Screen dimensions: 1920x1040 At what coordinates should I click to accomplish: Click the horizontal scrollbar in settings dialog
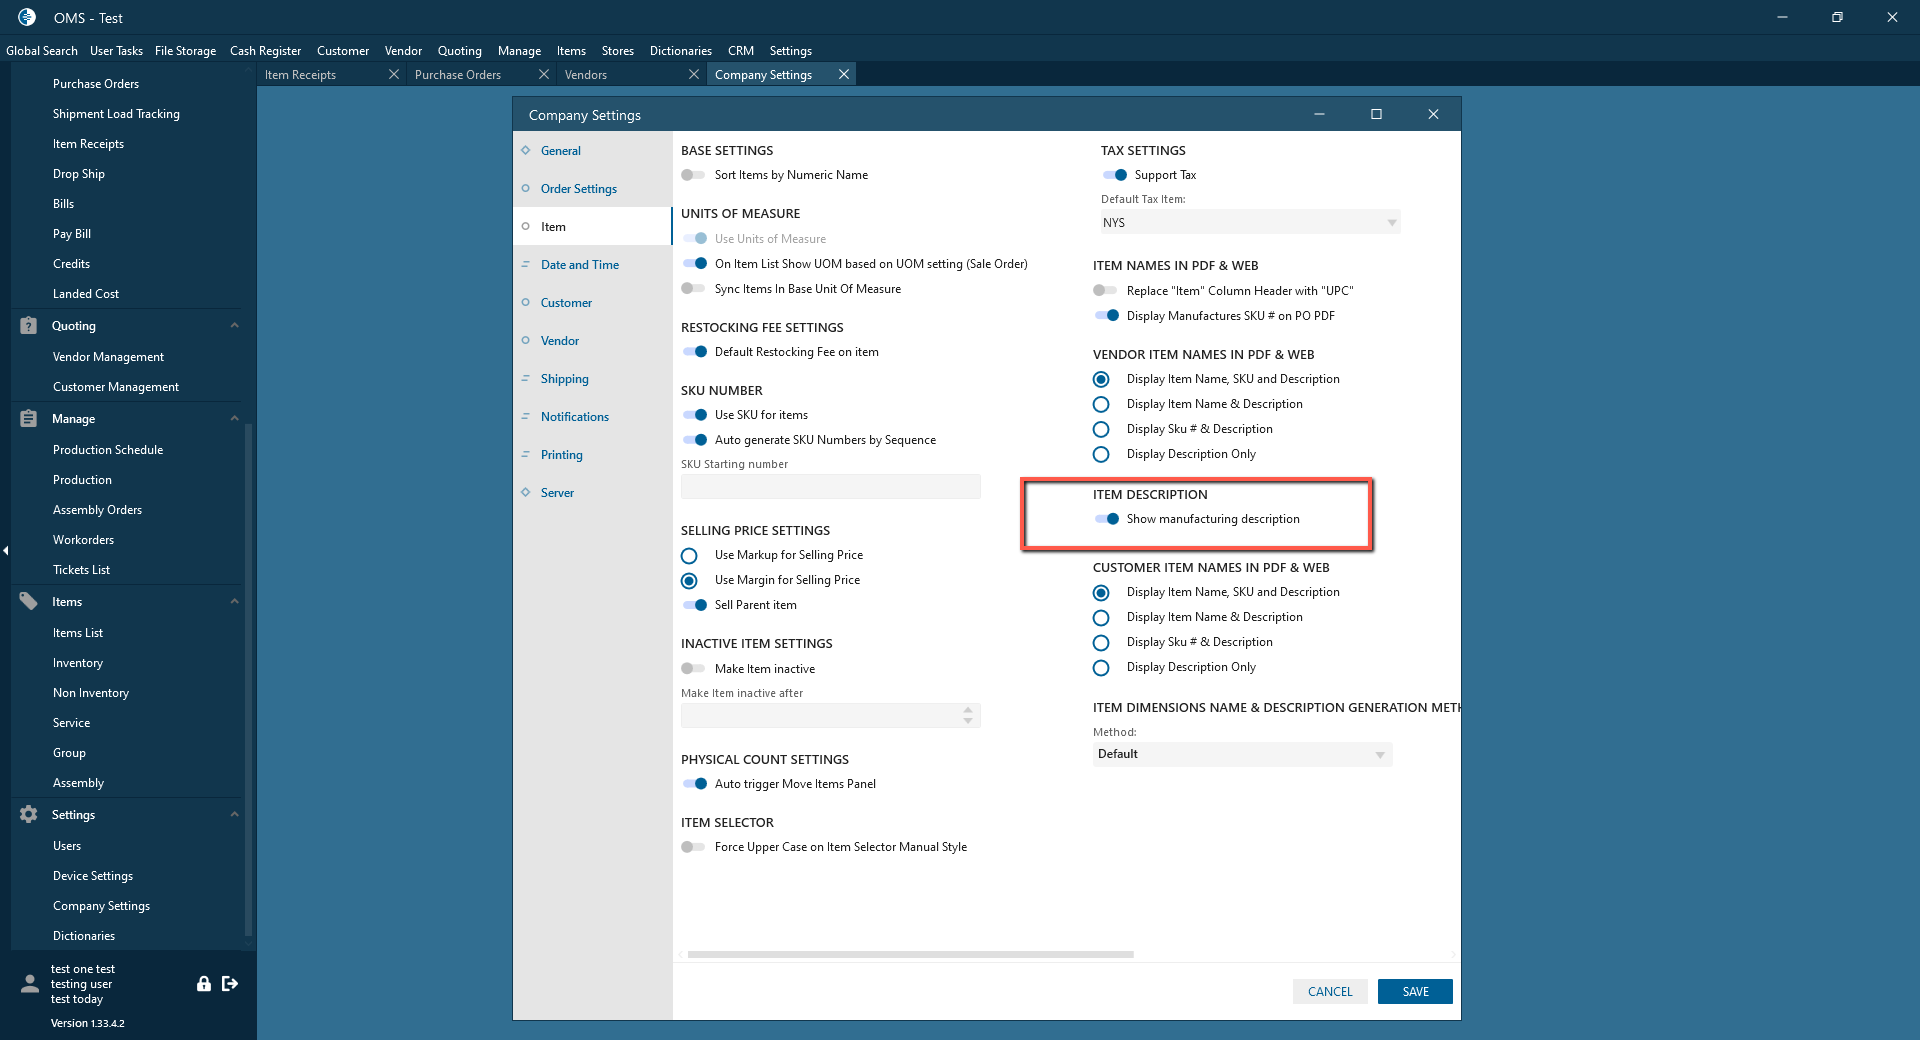pos(910,955)
